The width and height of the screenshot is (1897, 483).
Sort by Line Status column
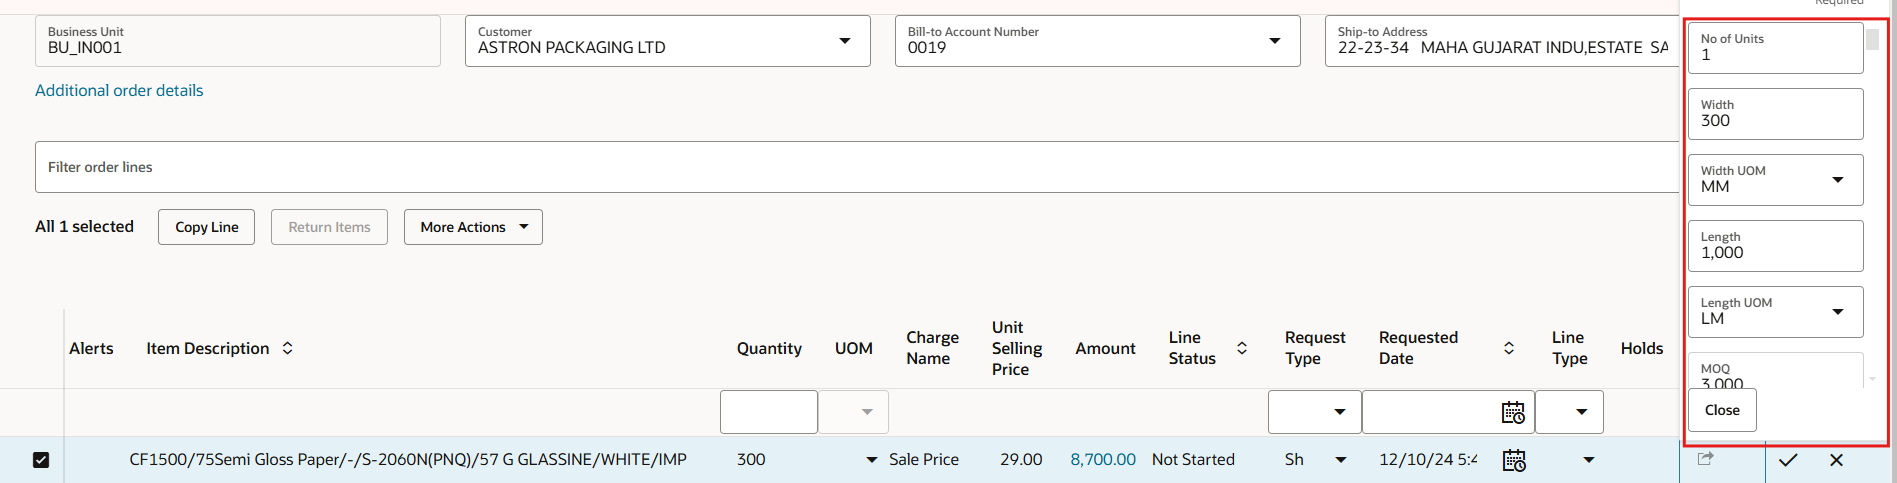tap(1242, 348)
